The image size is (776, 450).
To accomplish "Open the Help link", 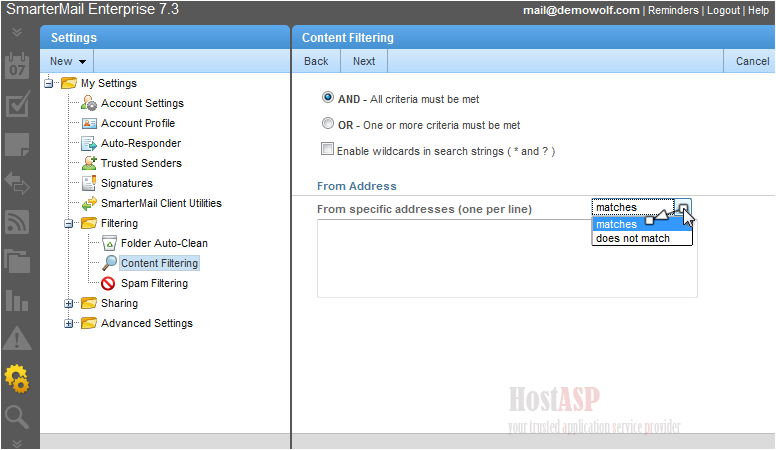I will click(x=758, y=10).
